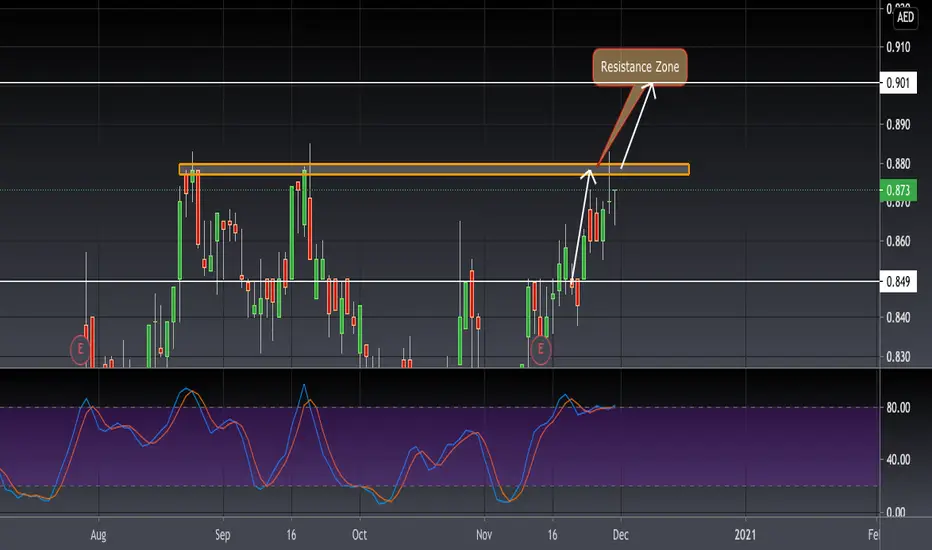The height and width of the screenshot is (550, 932).
Task: Click the '16' label between Nov and Dec
Action: pos(553,535)
